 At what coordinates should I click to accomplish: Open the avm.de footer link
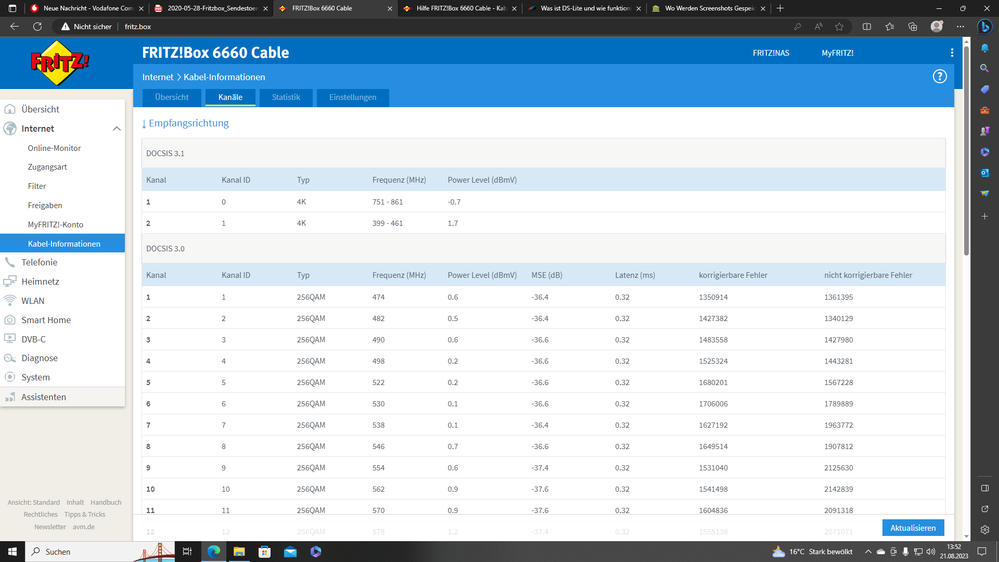83,527
